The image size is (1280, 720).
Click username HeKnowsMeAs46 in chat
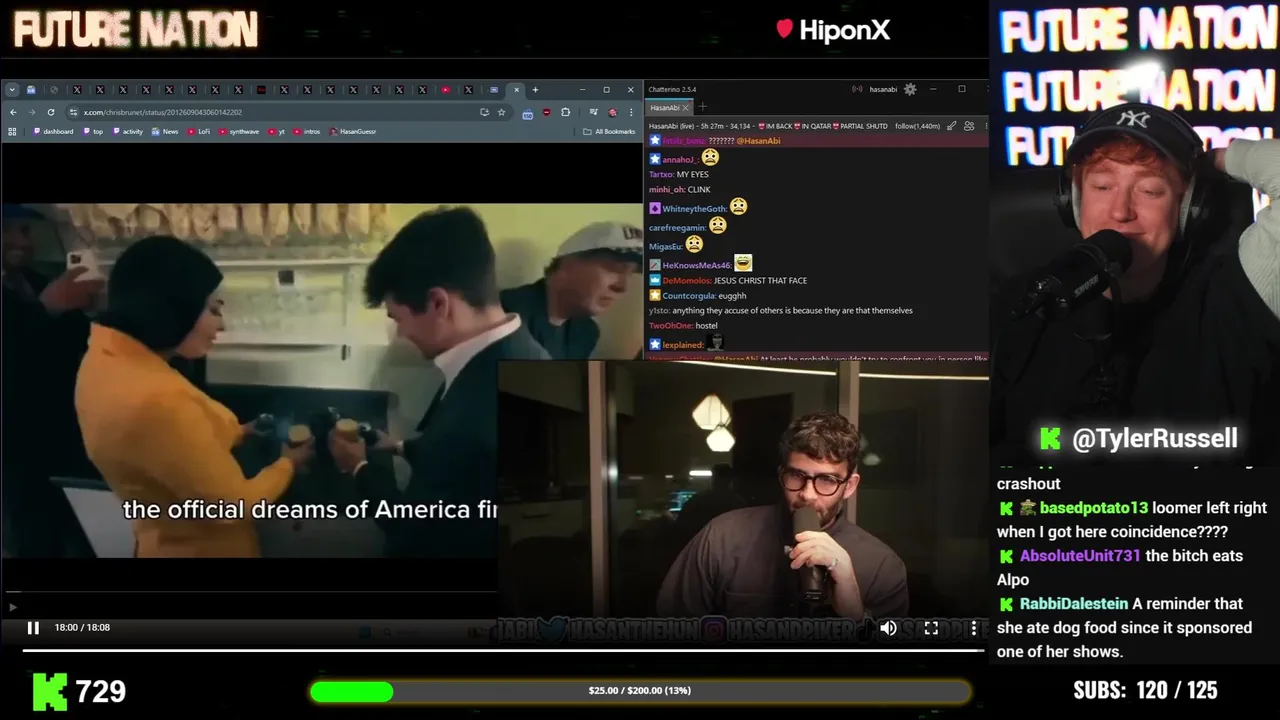pos(696,266)
